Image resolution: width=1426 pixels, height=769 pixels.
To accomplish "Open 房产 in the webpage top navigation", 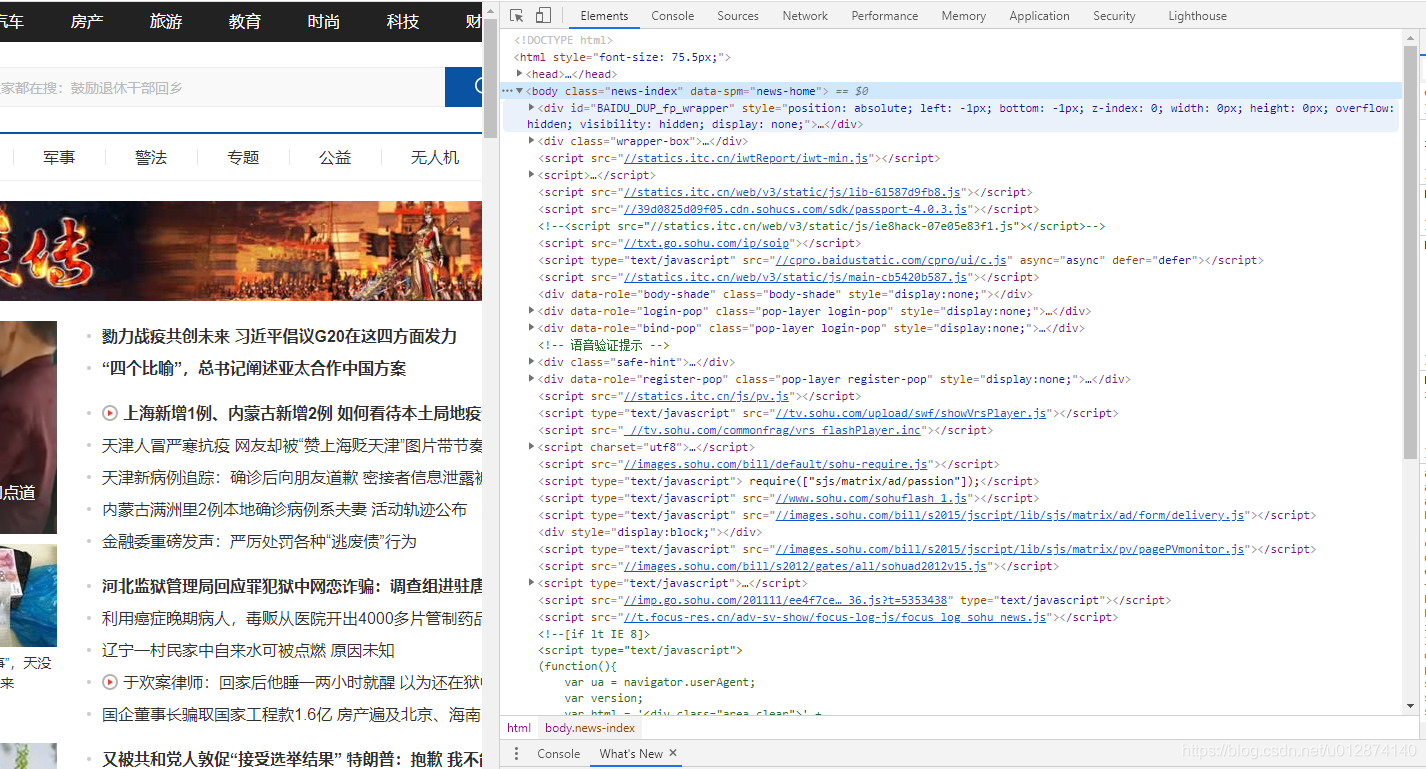I will [x=87, y=21].
